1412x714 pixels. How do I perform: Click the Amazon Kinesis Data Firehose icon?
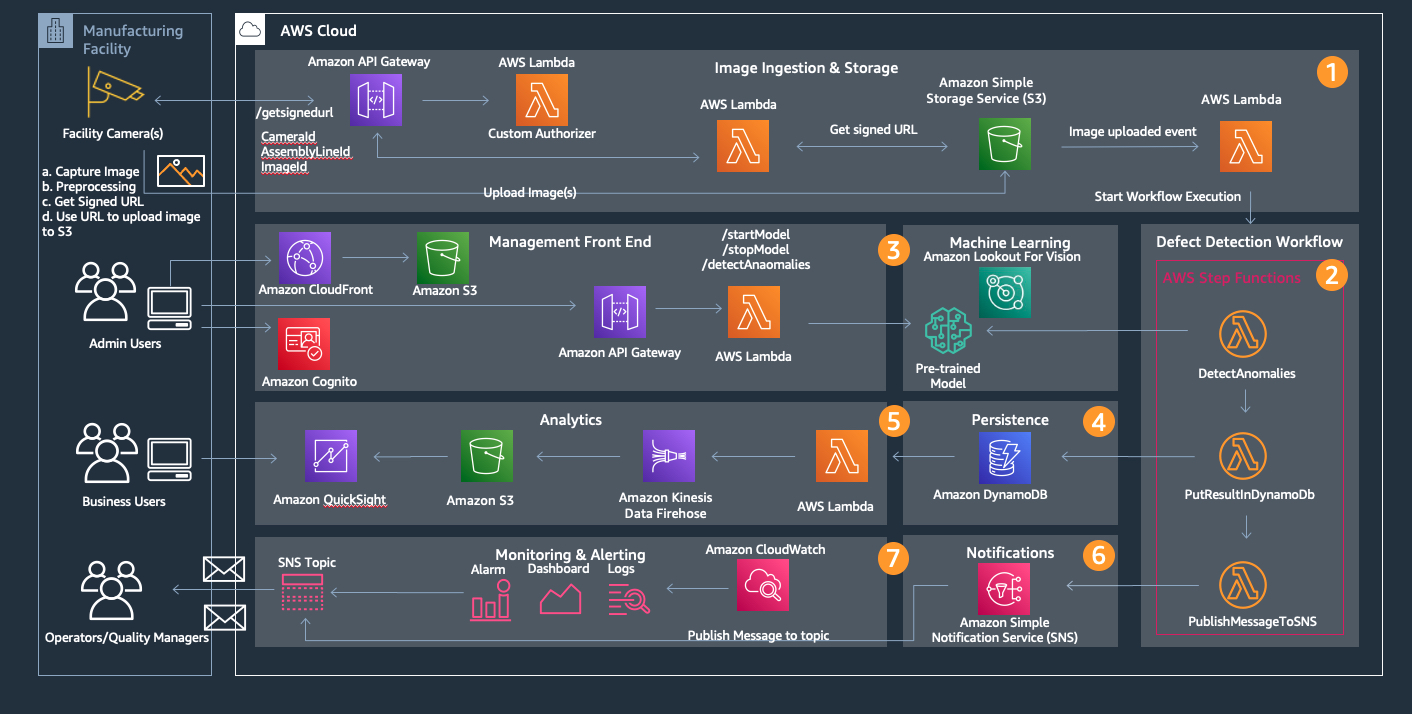click(x=669, y=457)
